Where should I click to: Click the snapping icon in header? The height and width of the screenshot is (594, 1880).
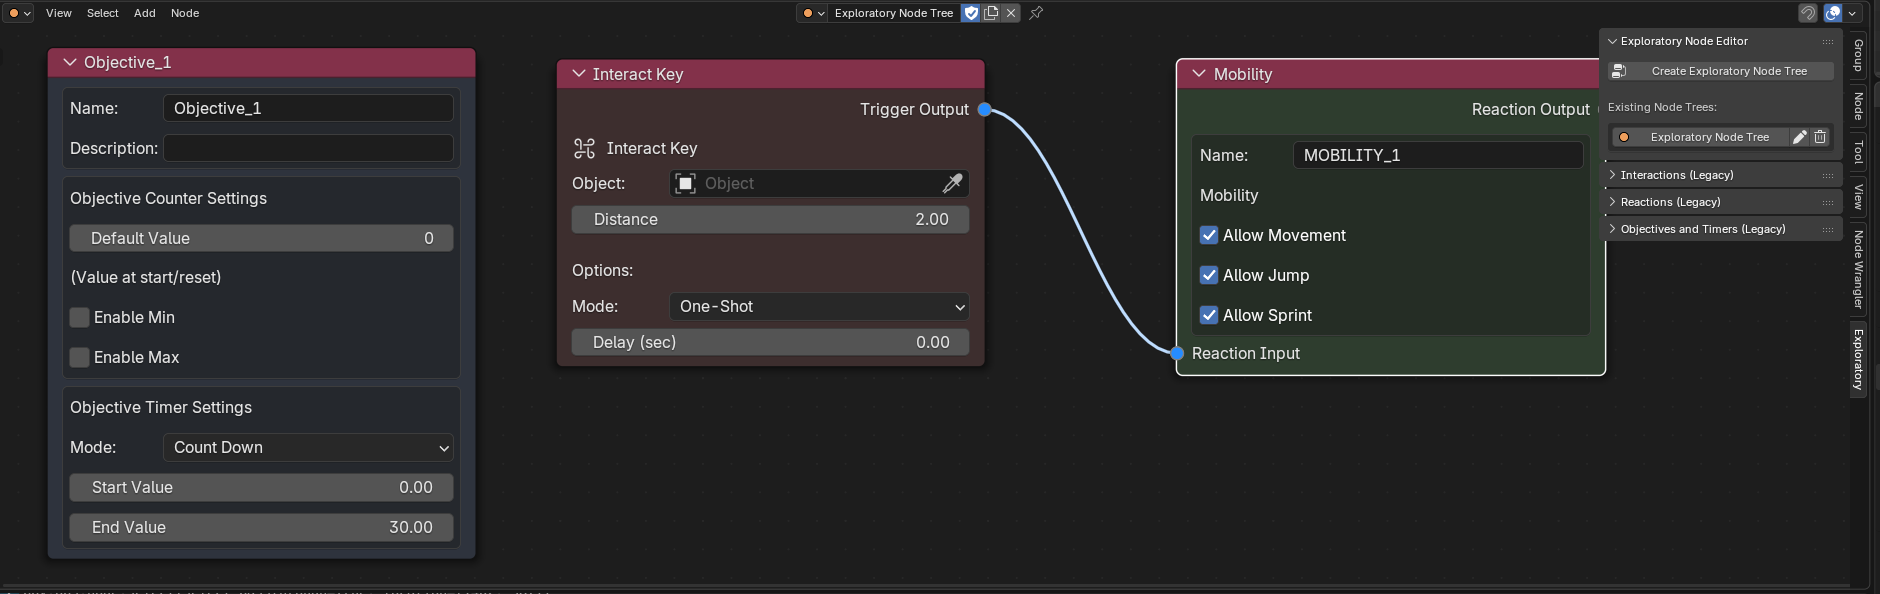pyautogui.click(x=1807, y=13)
